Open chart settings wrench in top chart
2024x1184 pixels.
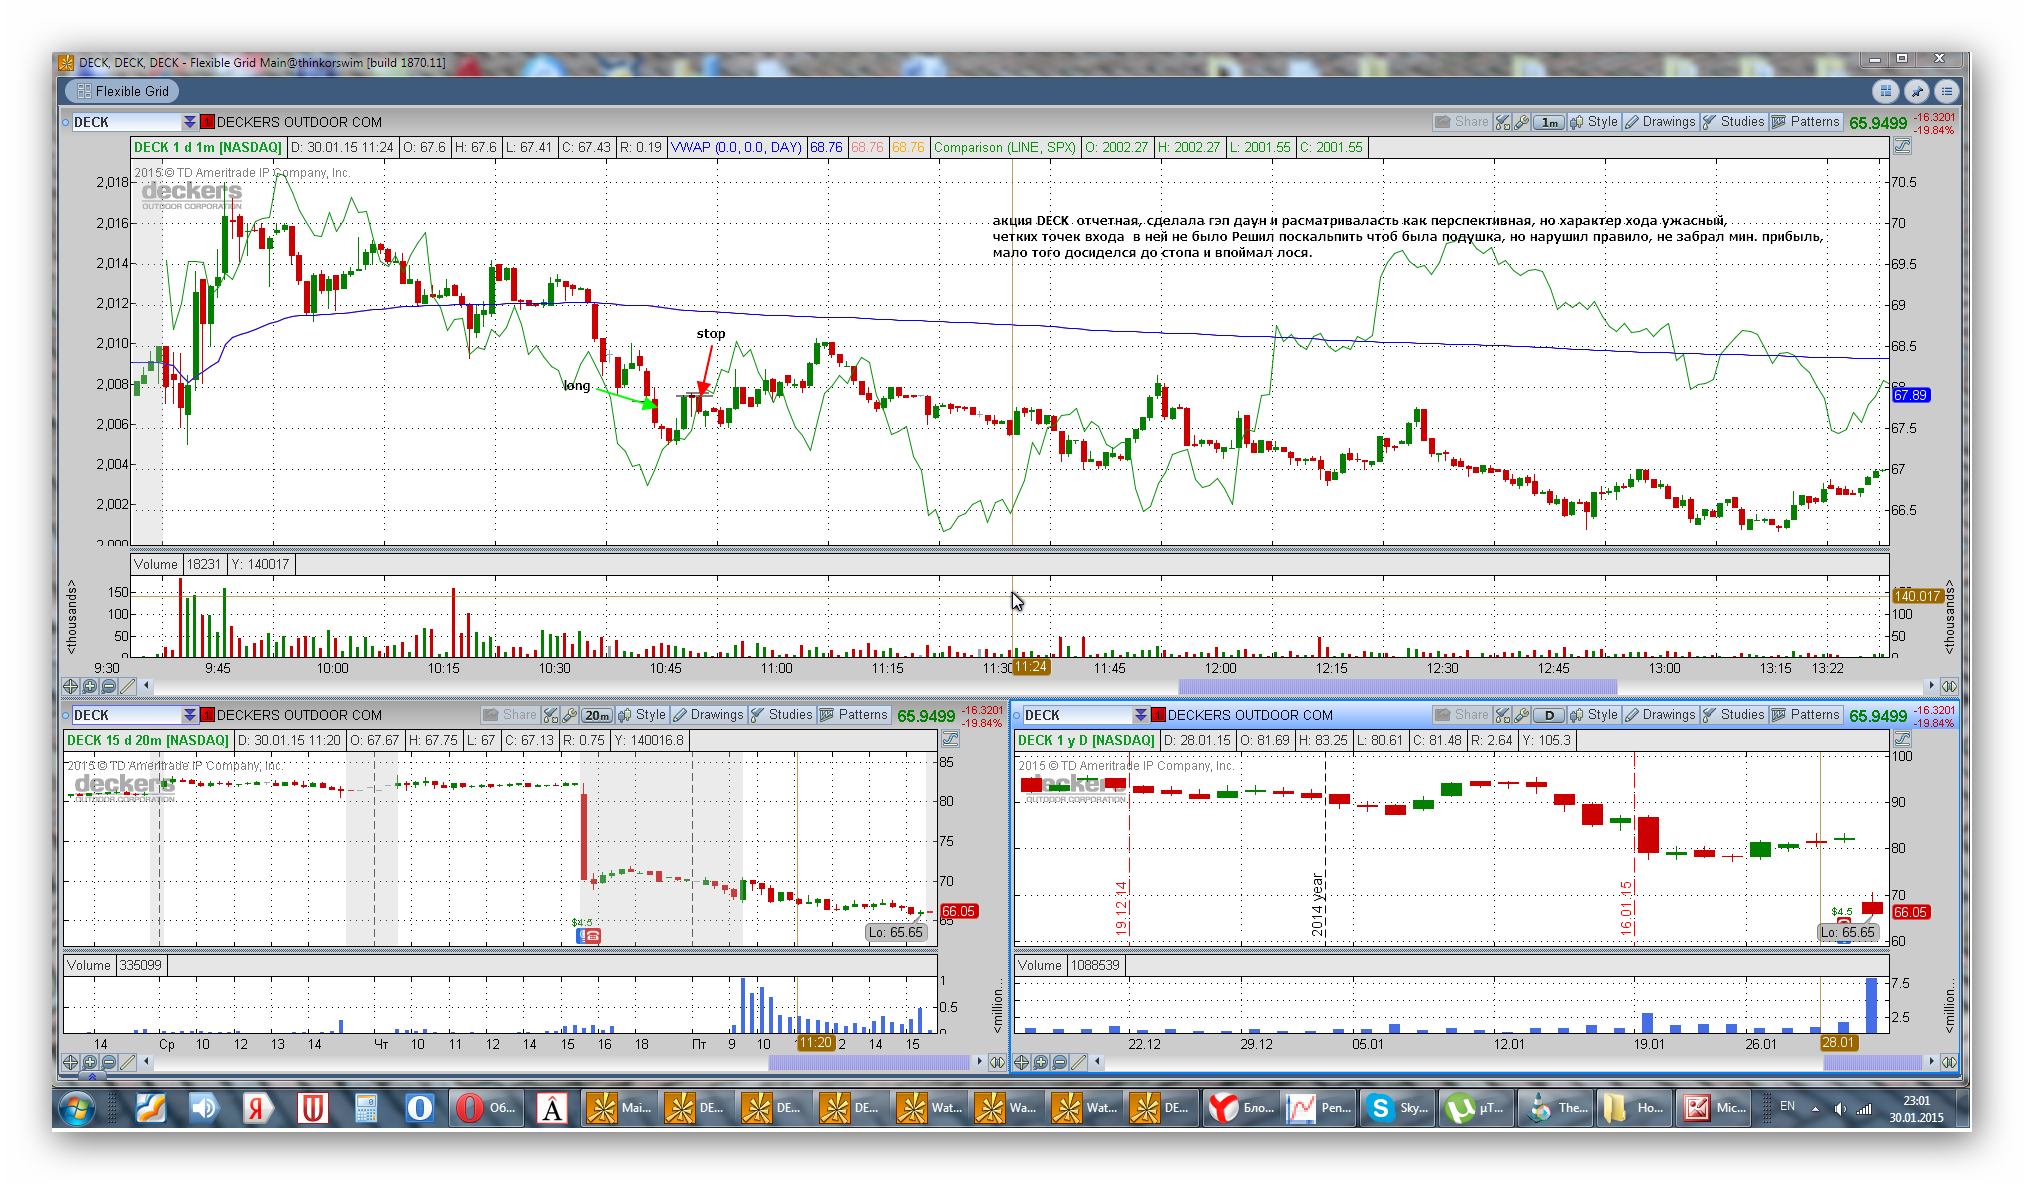coord(1521,122)
